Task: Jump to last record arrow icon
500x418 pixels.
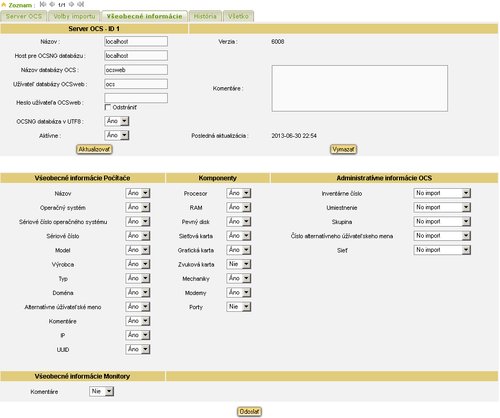Action: (81, 5)
